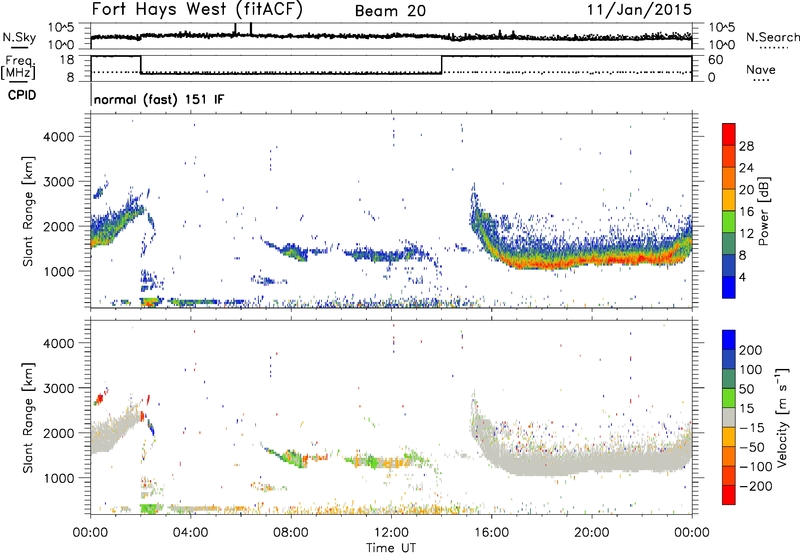The width and height of the screenshot is (800, 554).
Task: Click the 'Beam 20' label
Action: coord(390,11)
